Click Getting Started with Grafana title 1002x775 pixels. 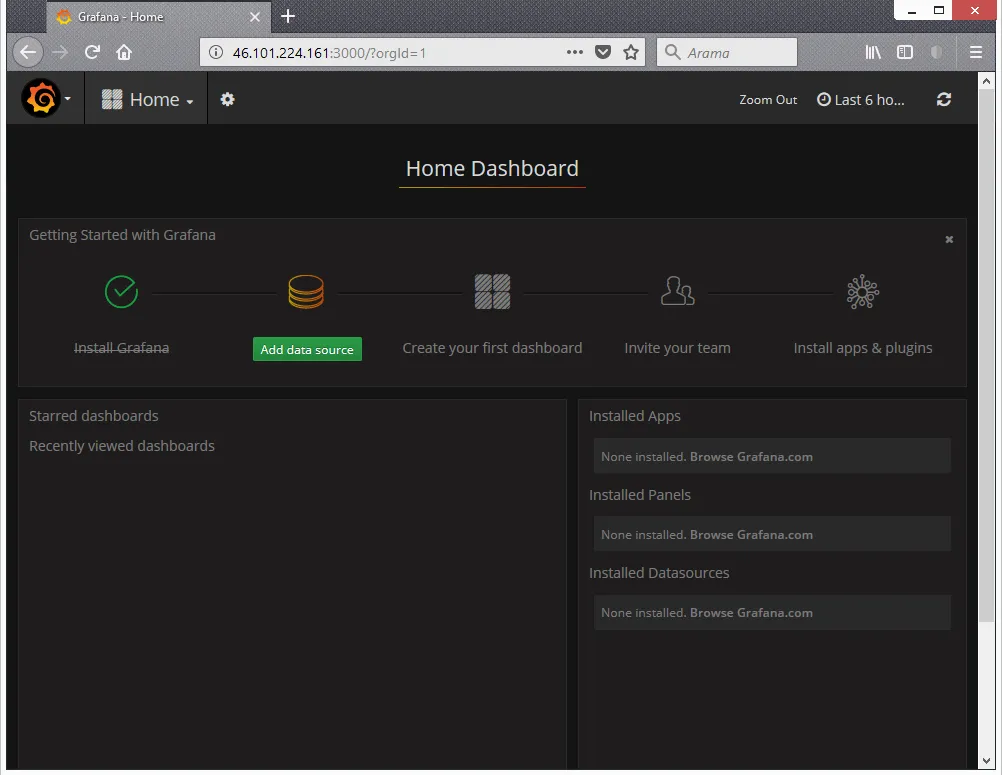[x=122, y=235]
